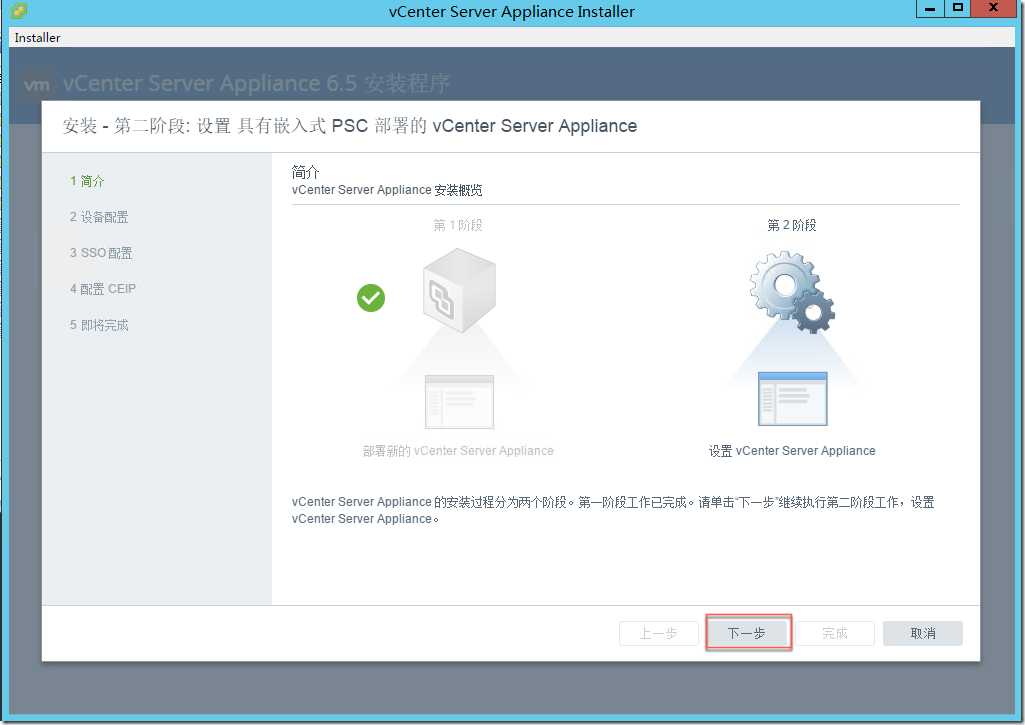The image size is (1025, 725).
Task: Click the stage 1 vSphere cube icon
Action: coord(459,290)
